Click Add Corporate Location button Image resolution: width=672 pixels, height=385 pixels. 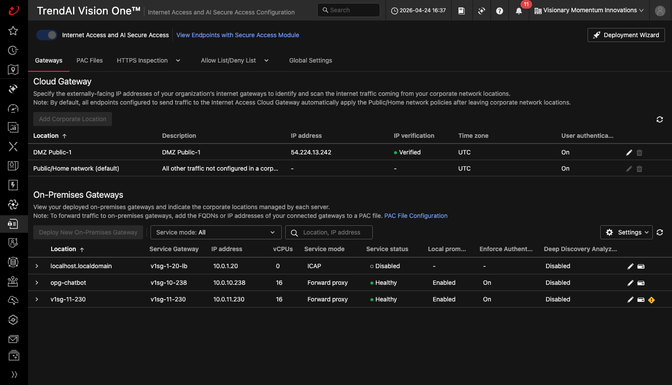(x=72, y=119)
